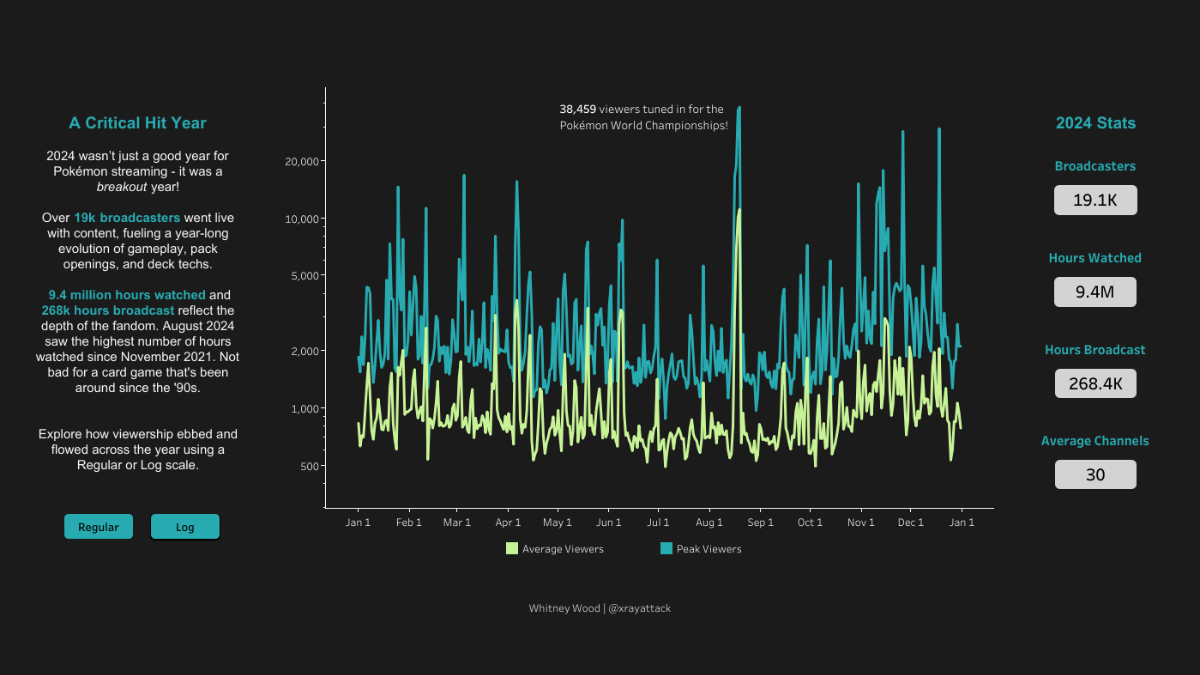
Task: Select the Peak Viewers legend label
Action: (x=709, y=549)
